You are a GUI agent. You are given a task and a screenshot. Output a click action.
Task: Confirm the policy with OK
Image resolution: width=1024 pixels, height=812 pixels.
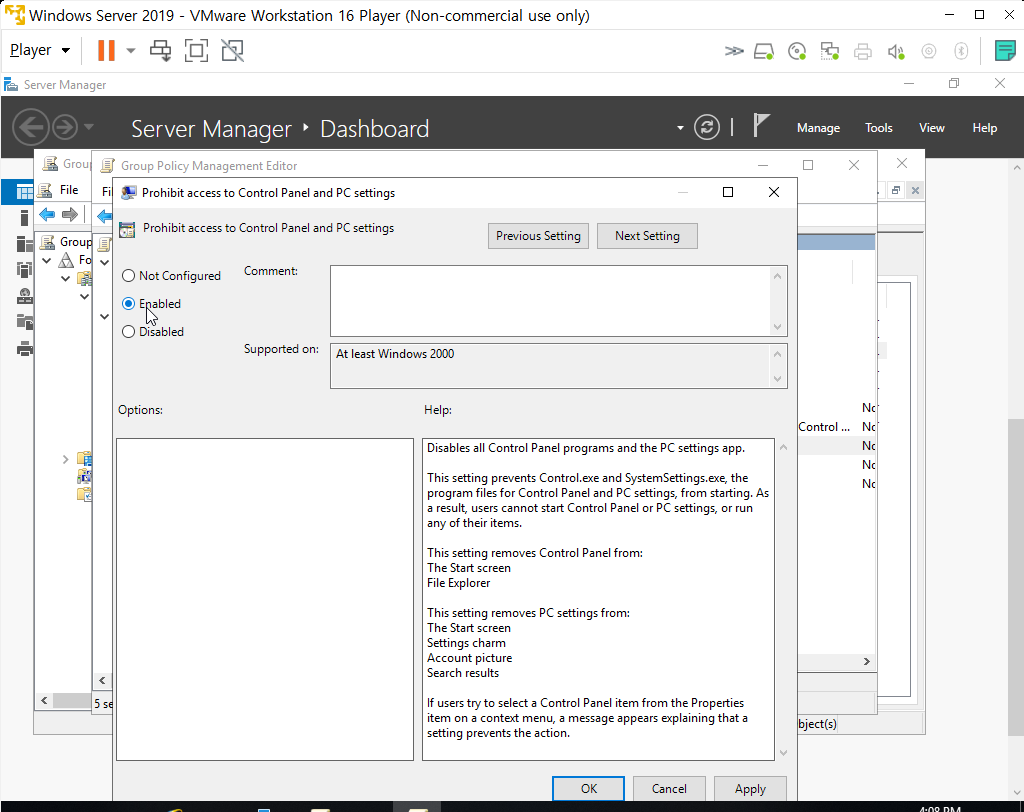click(588, 788)
